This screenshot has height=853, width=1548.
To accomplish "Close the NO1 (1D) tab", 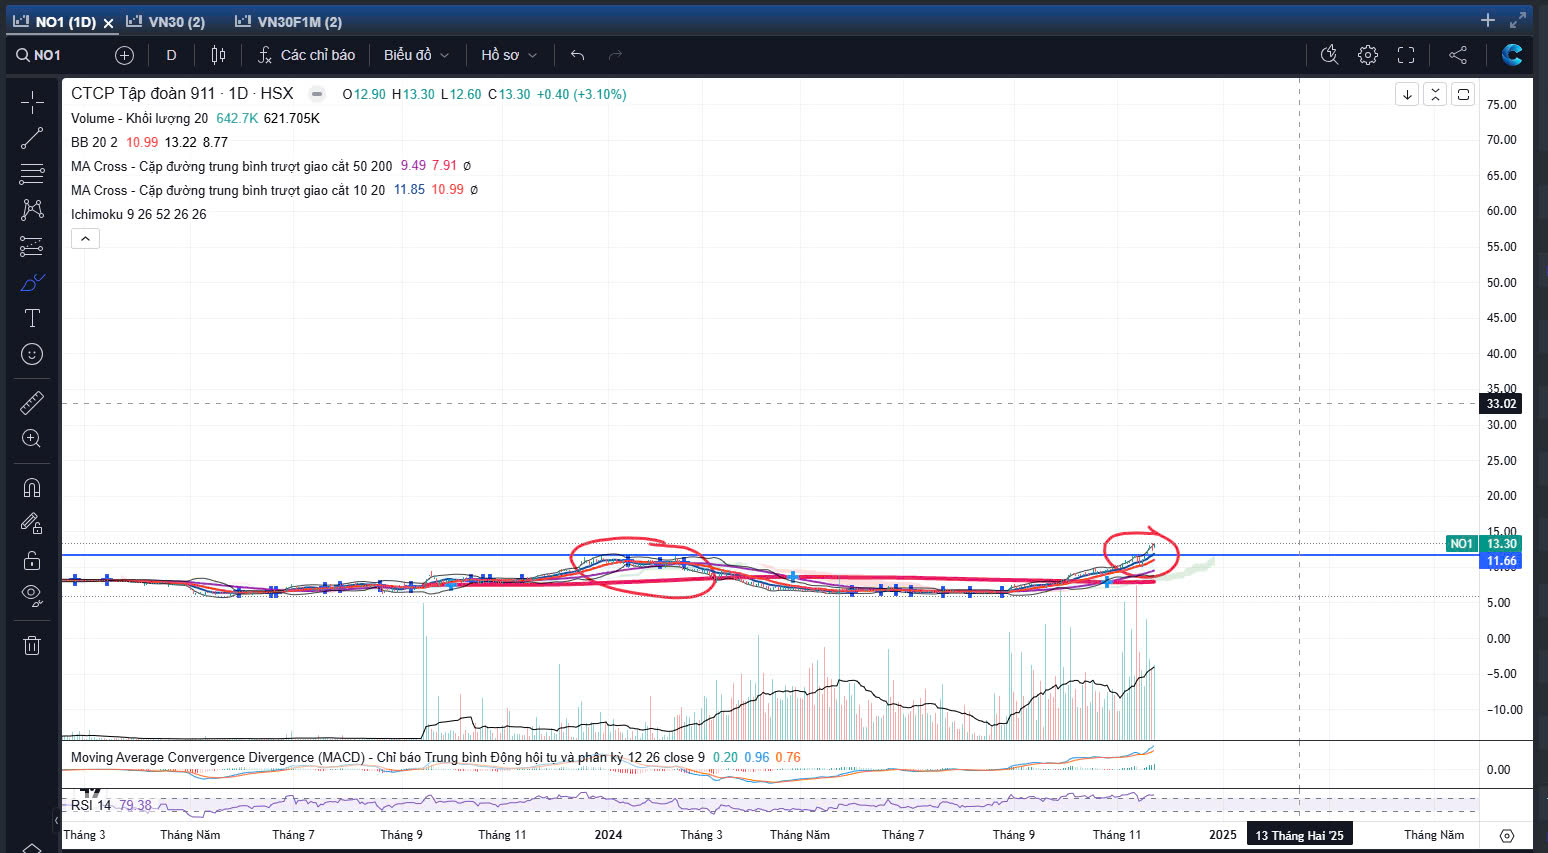I will click(108, 23).
